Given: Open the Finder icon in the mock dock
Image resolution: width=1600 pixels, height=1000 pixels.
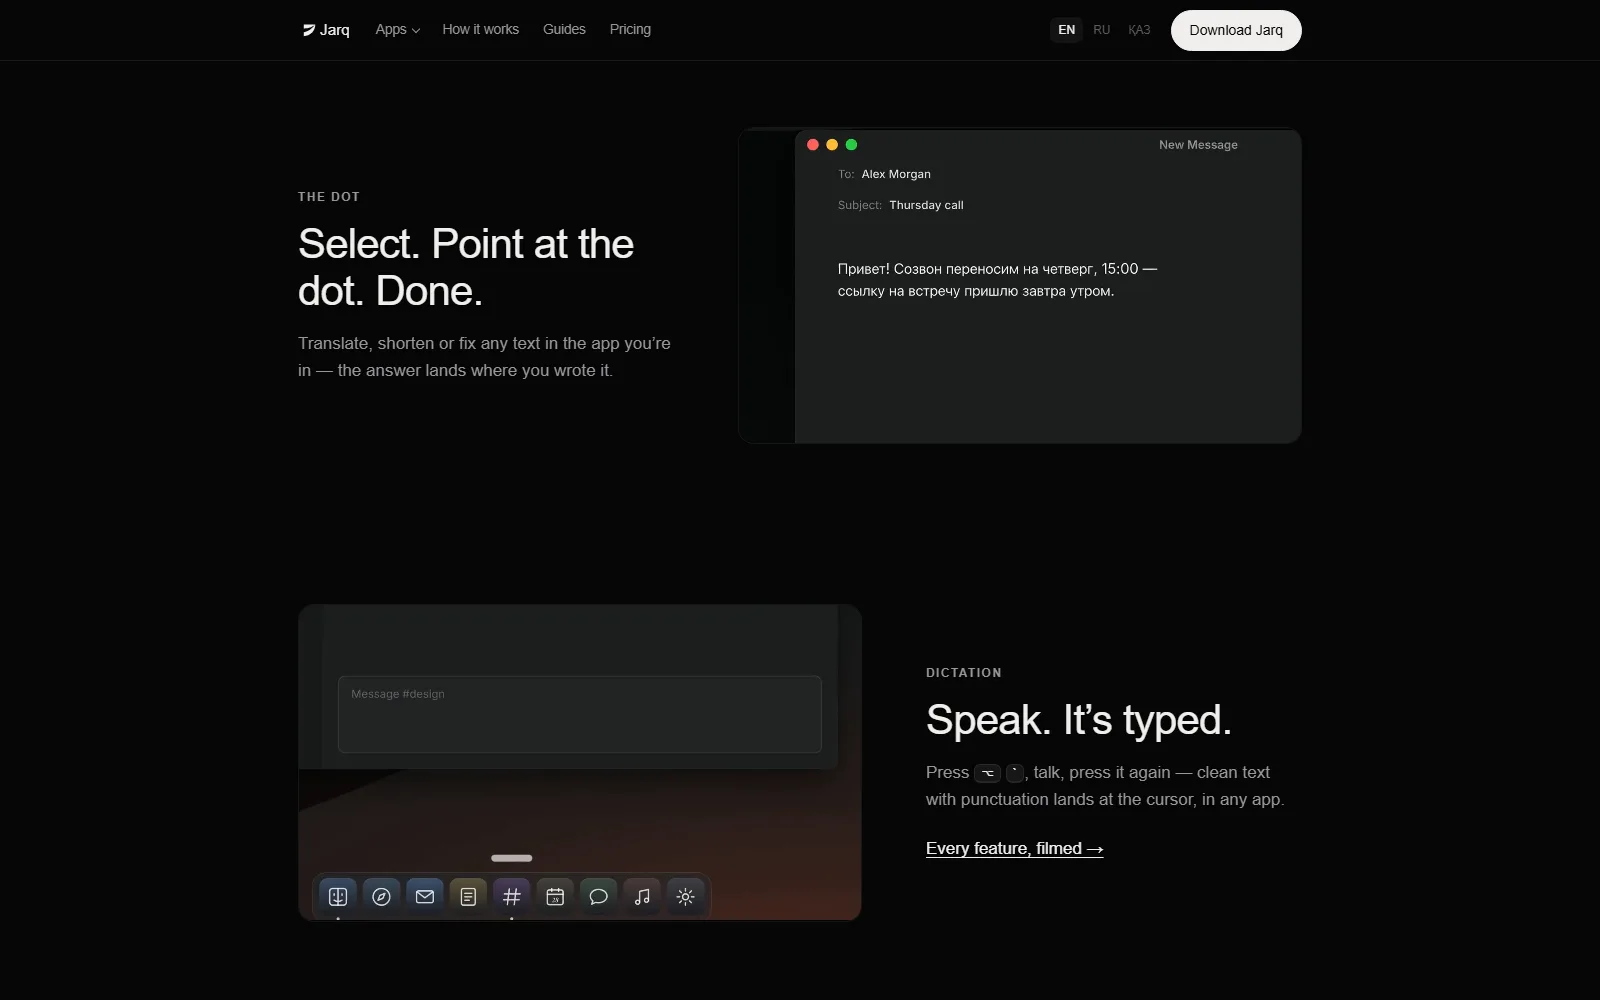Looking at the screenshot, I should coord(338,897).
